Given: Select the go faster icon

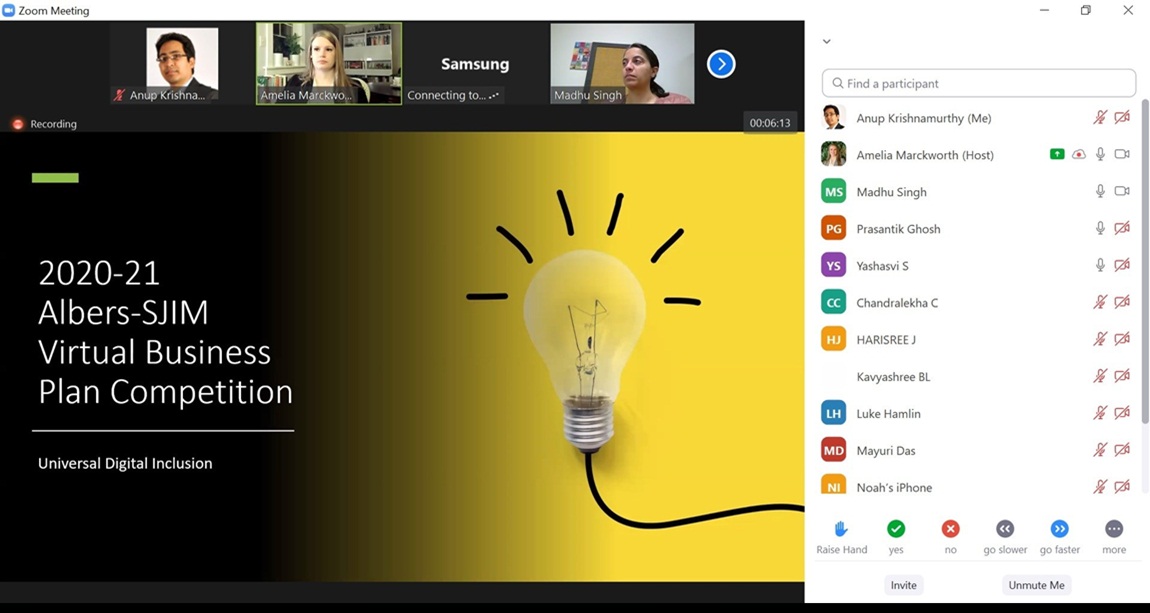Looking at the screenshot, I should coord(1059,529).
